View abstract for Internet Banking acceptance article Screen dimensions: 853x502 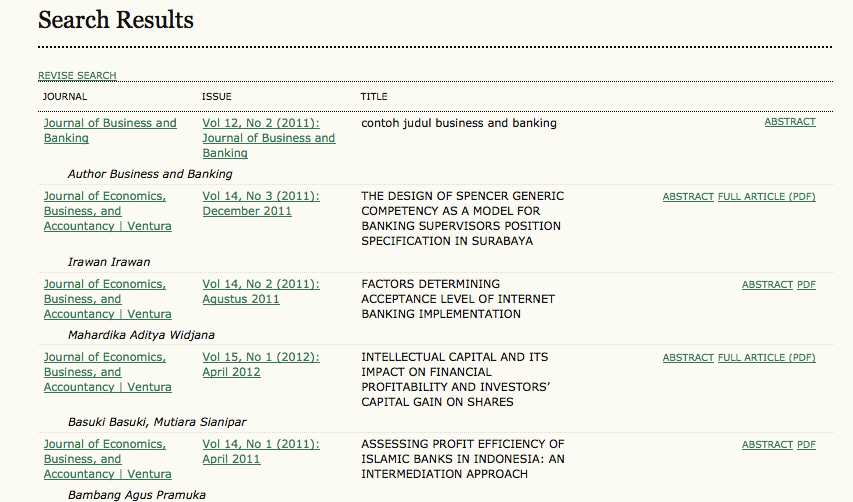click(767, 285)
